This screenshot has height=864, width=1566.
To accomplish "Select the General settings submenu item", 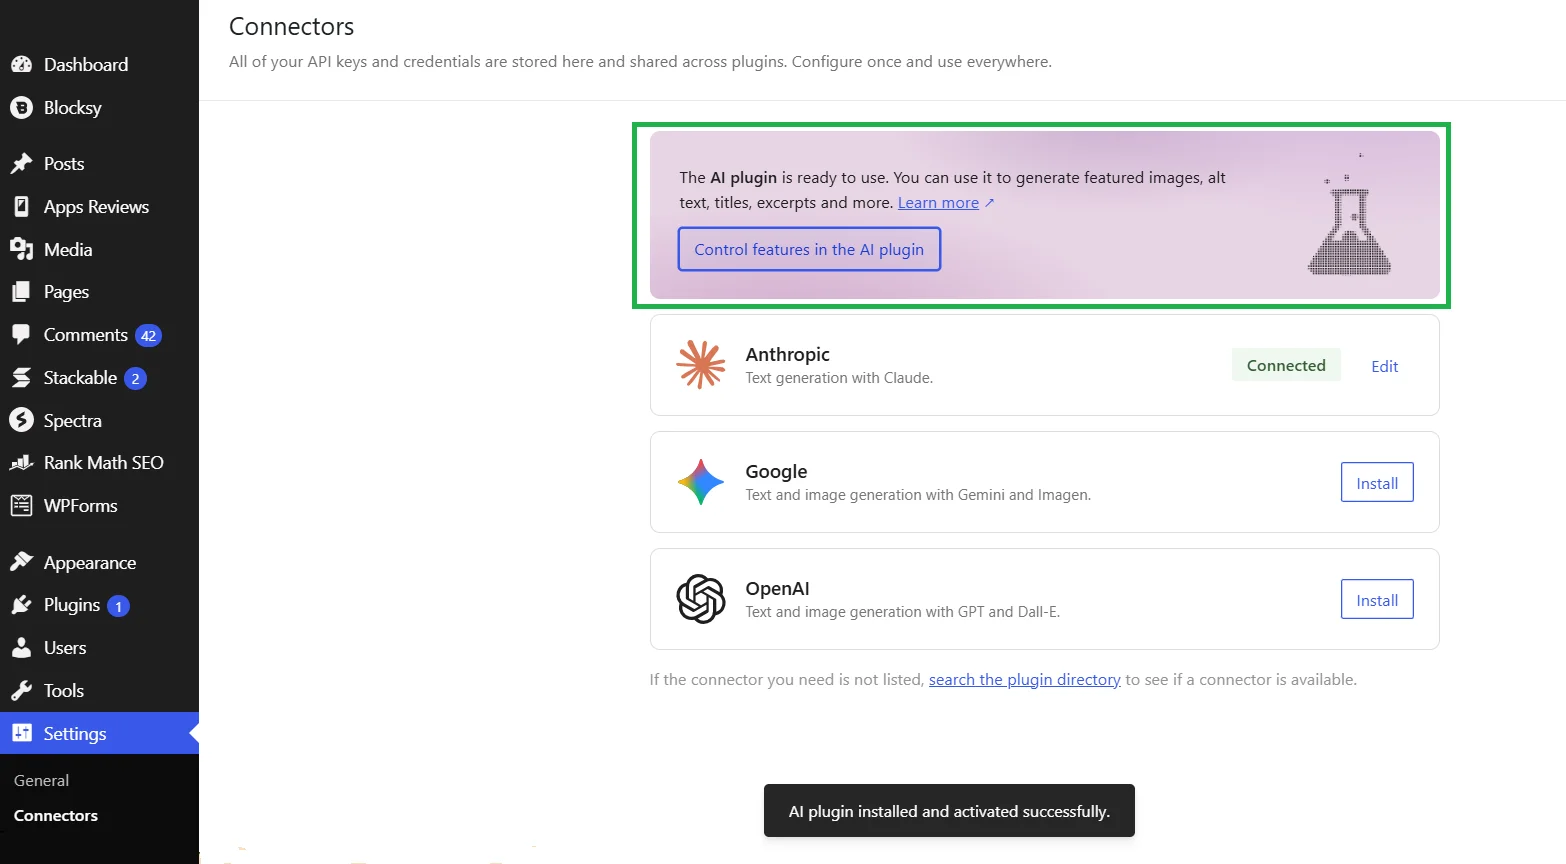I will [41, 780].
